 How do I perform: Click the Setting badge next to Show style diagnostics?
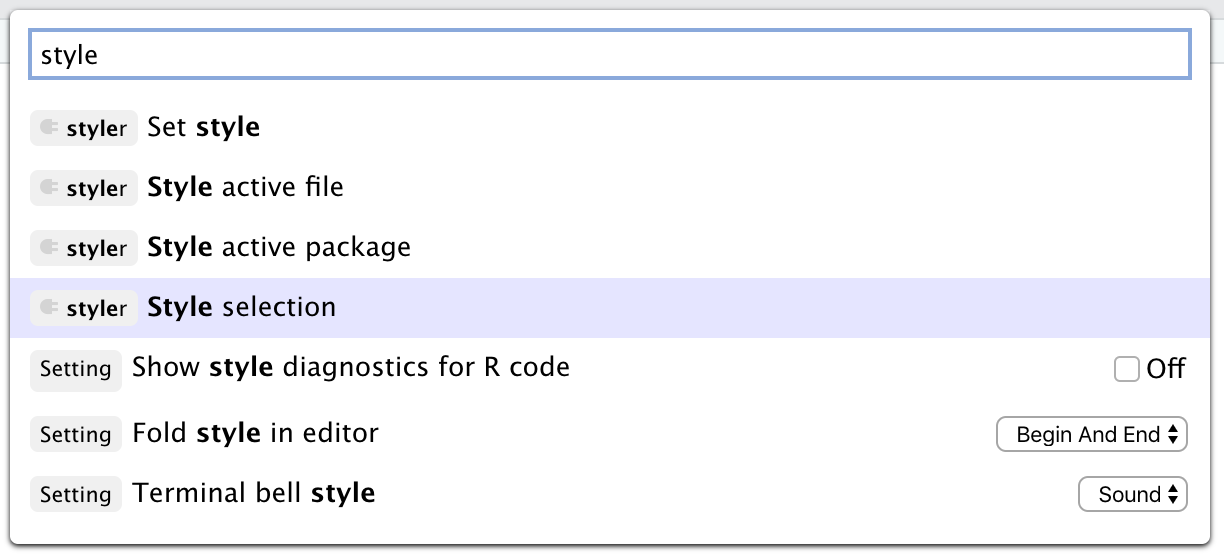(x=75, y=369)
